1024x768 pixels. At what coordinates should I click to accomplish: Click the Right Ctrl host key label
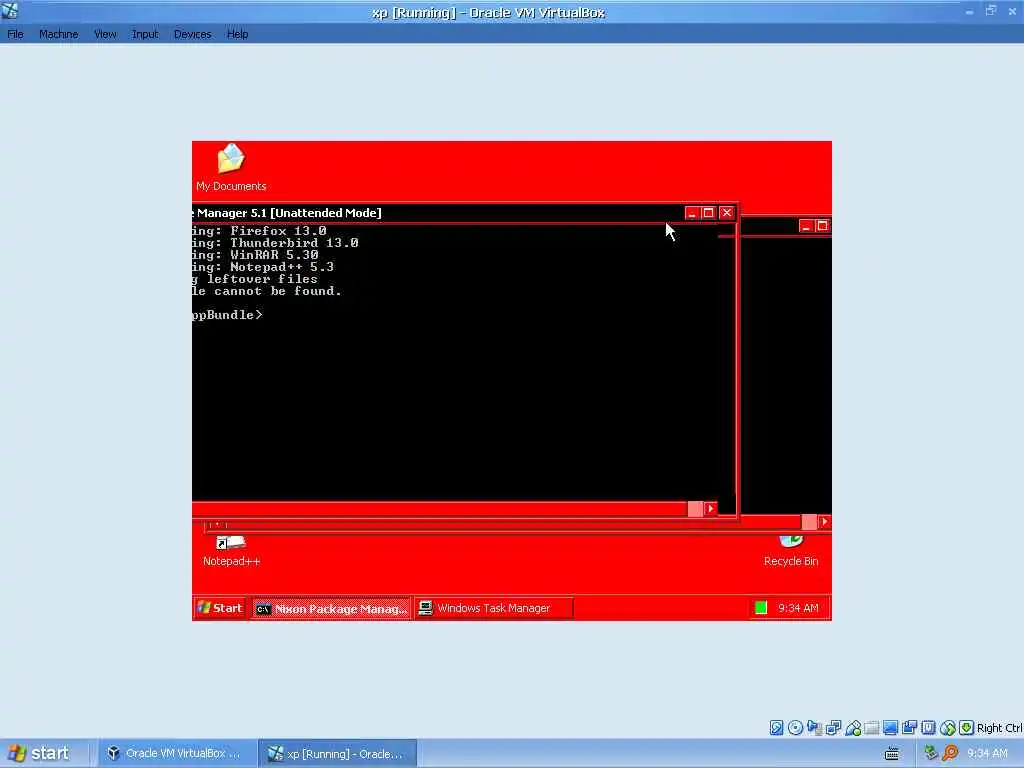click(x=999, y=728)
